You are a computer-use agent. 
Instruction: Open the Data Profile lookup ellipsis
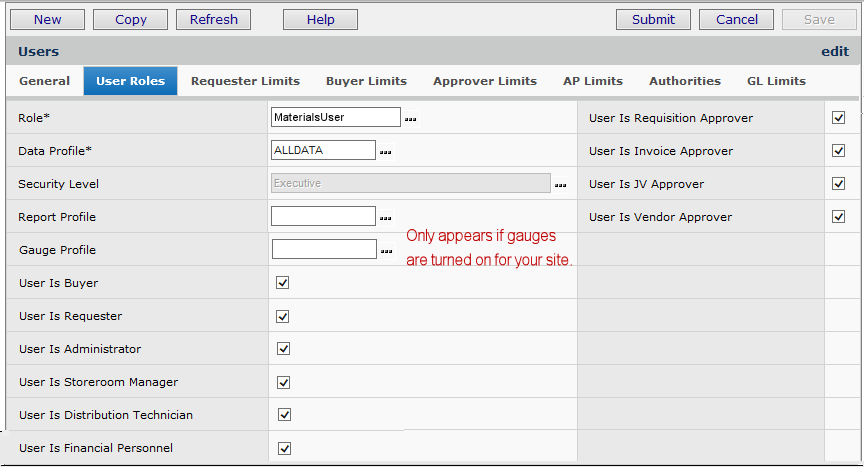385,152
